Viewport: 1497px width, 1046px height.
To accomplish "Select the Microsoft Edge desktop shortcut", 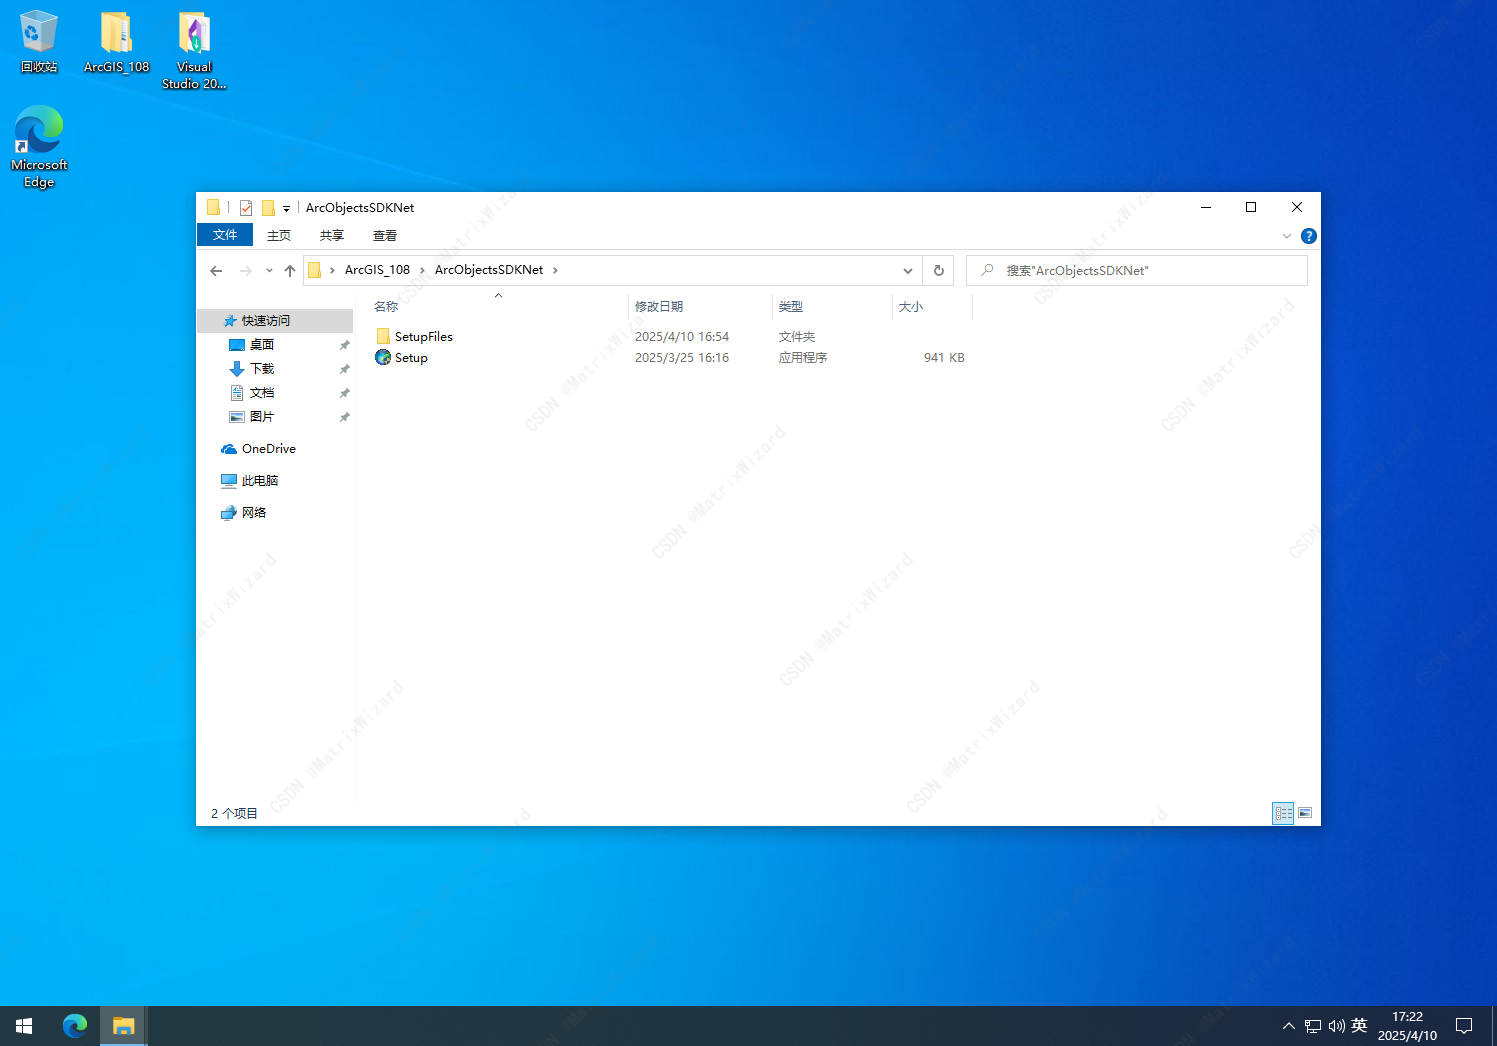I will 39,147.
